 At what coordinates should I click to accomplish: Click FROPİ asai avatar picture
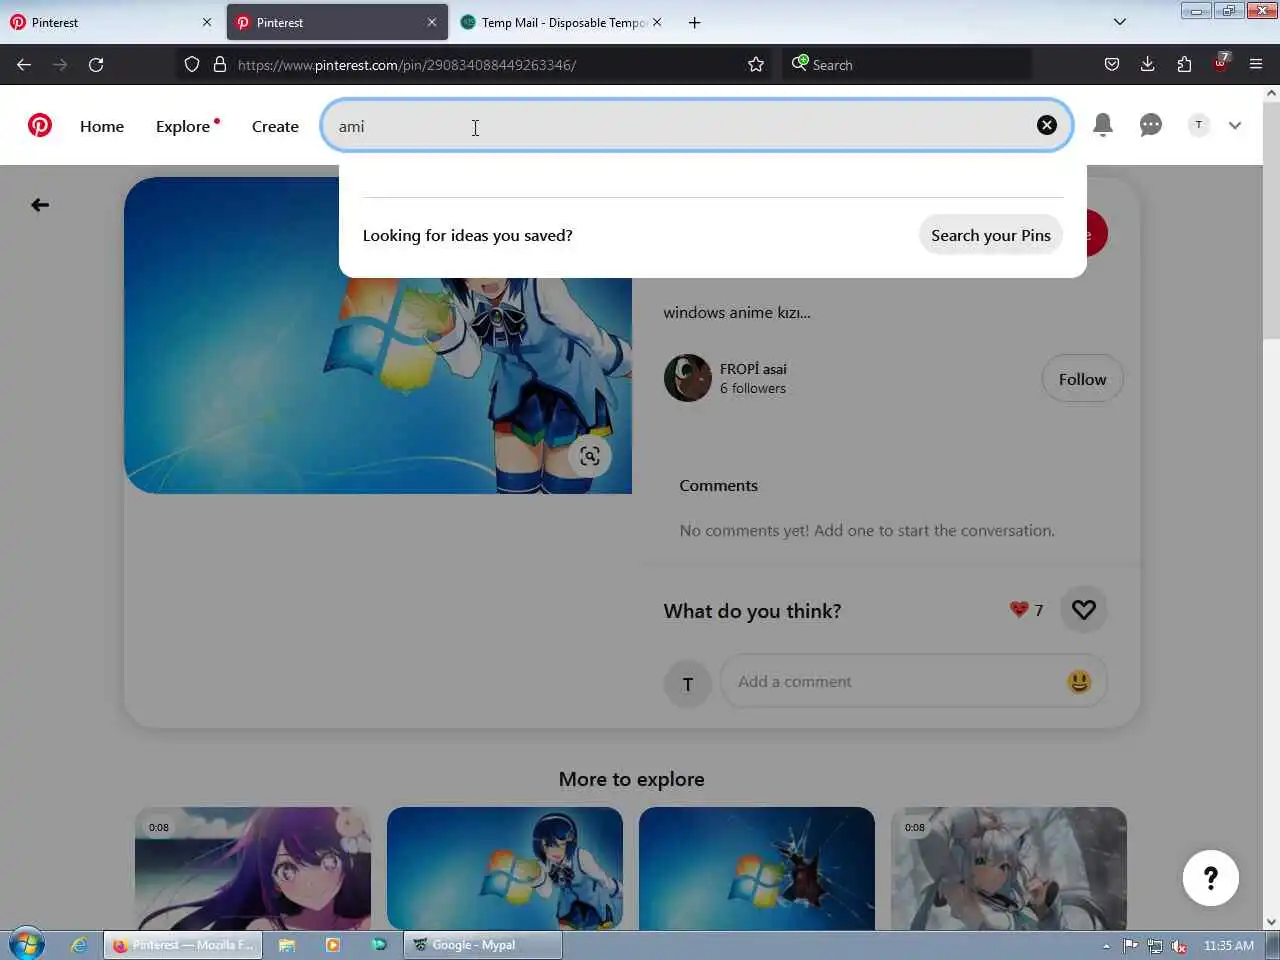[688, 378]
